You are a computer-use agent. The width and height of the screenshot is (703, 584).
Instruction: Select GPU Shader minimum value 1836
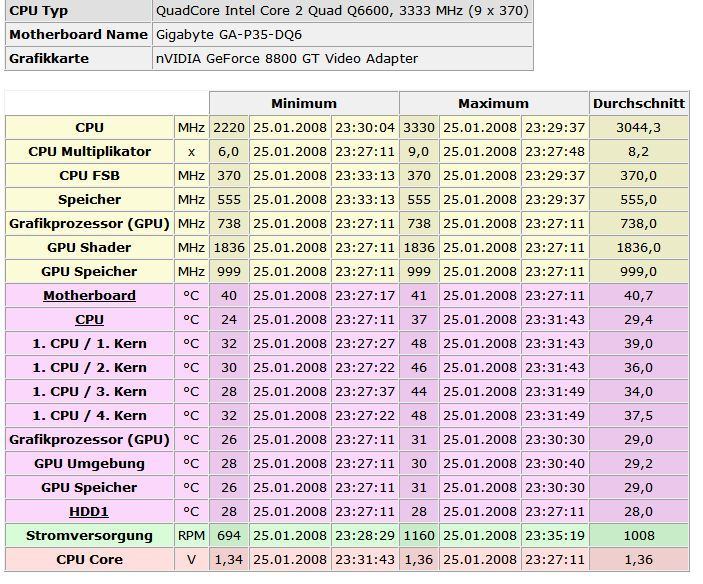point(229,247)
